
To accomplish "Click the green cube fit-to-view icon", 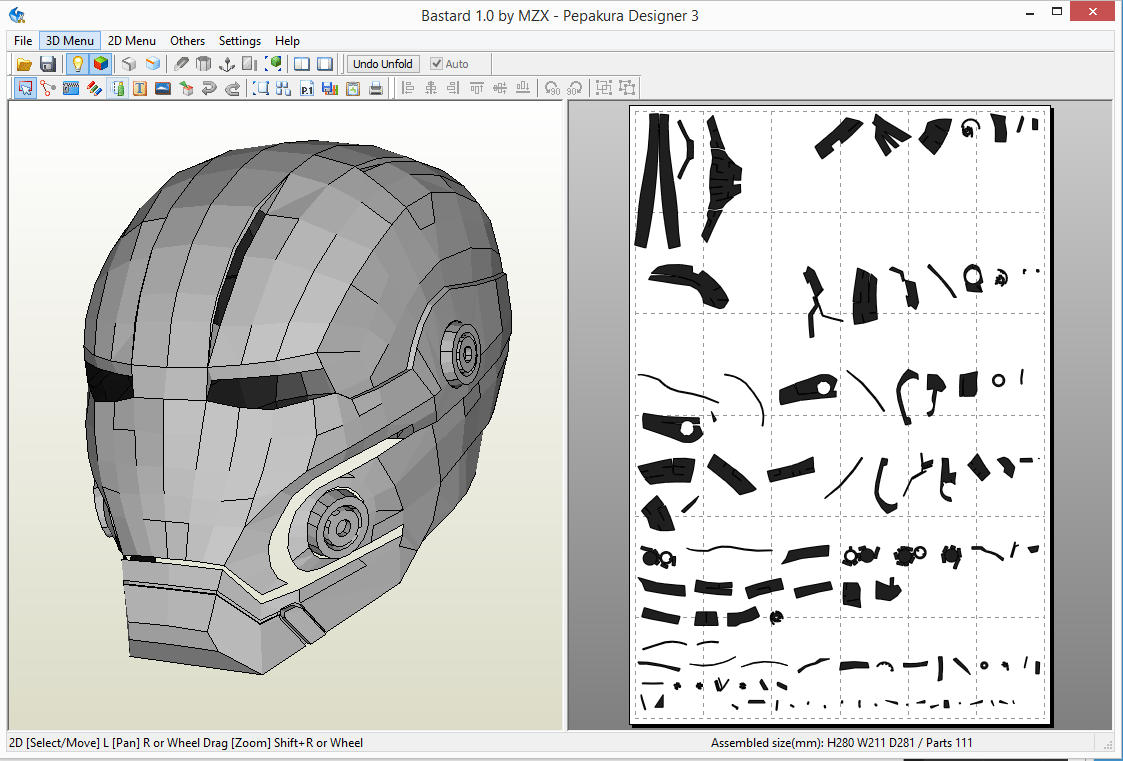I will click(274, 64).
